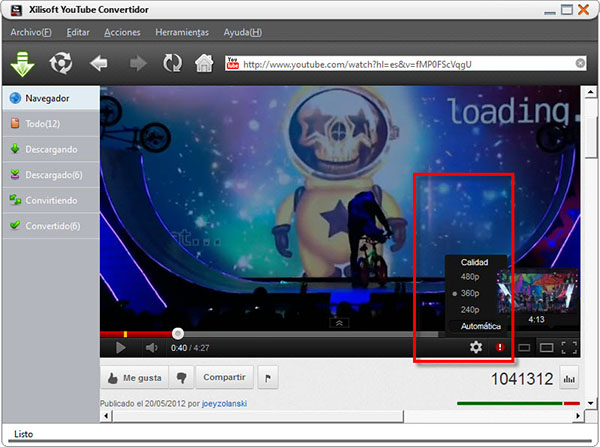Open the joeyzolanski channel link
Viewport: 600px width, 447px height.
224,404
